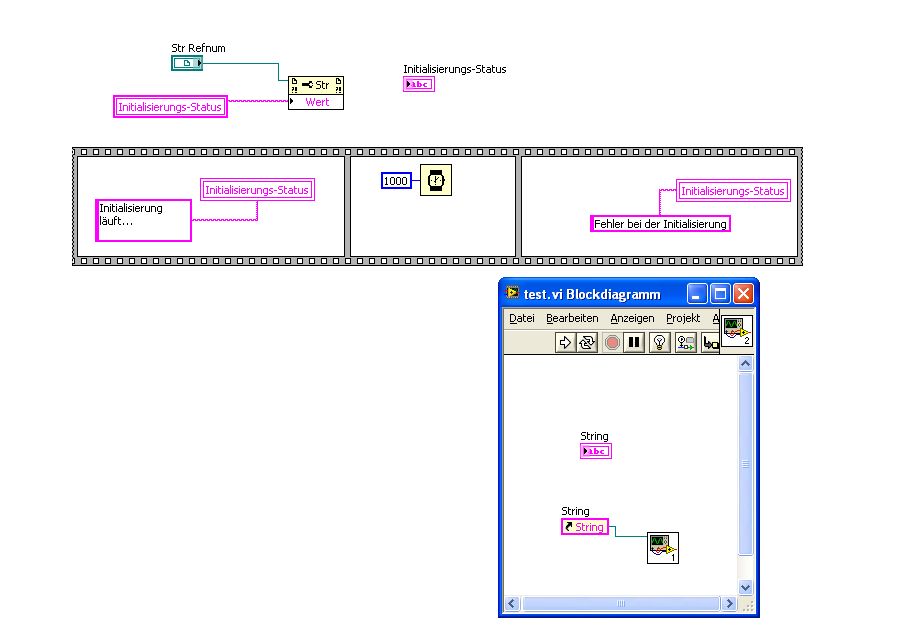Click the test.vi Blockdiagramm title bar icon
909x634 pixels.
512,293
